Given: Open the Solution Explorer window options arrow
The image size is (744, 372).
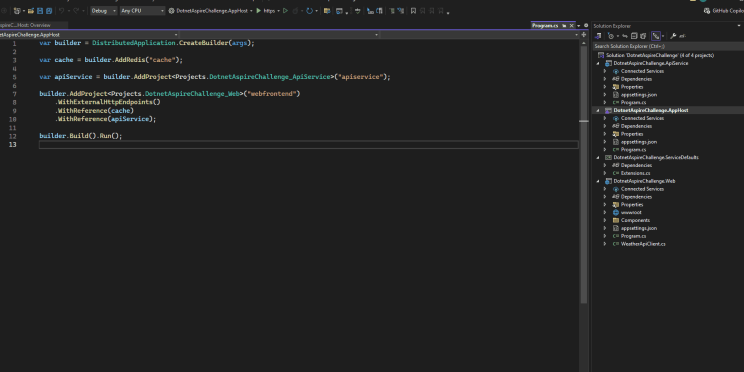Looking at the screenshot, I should point(739,26).
